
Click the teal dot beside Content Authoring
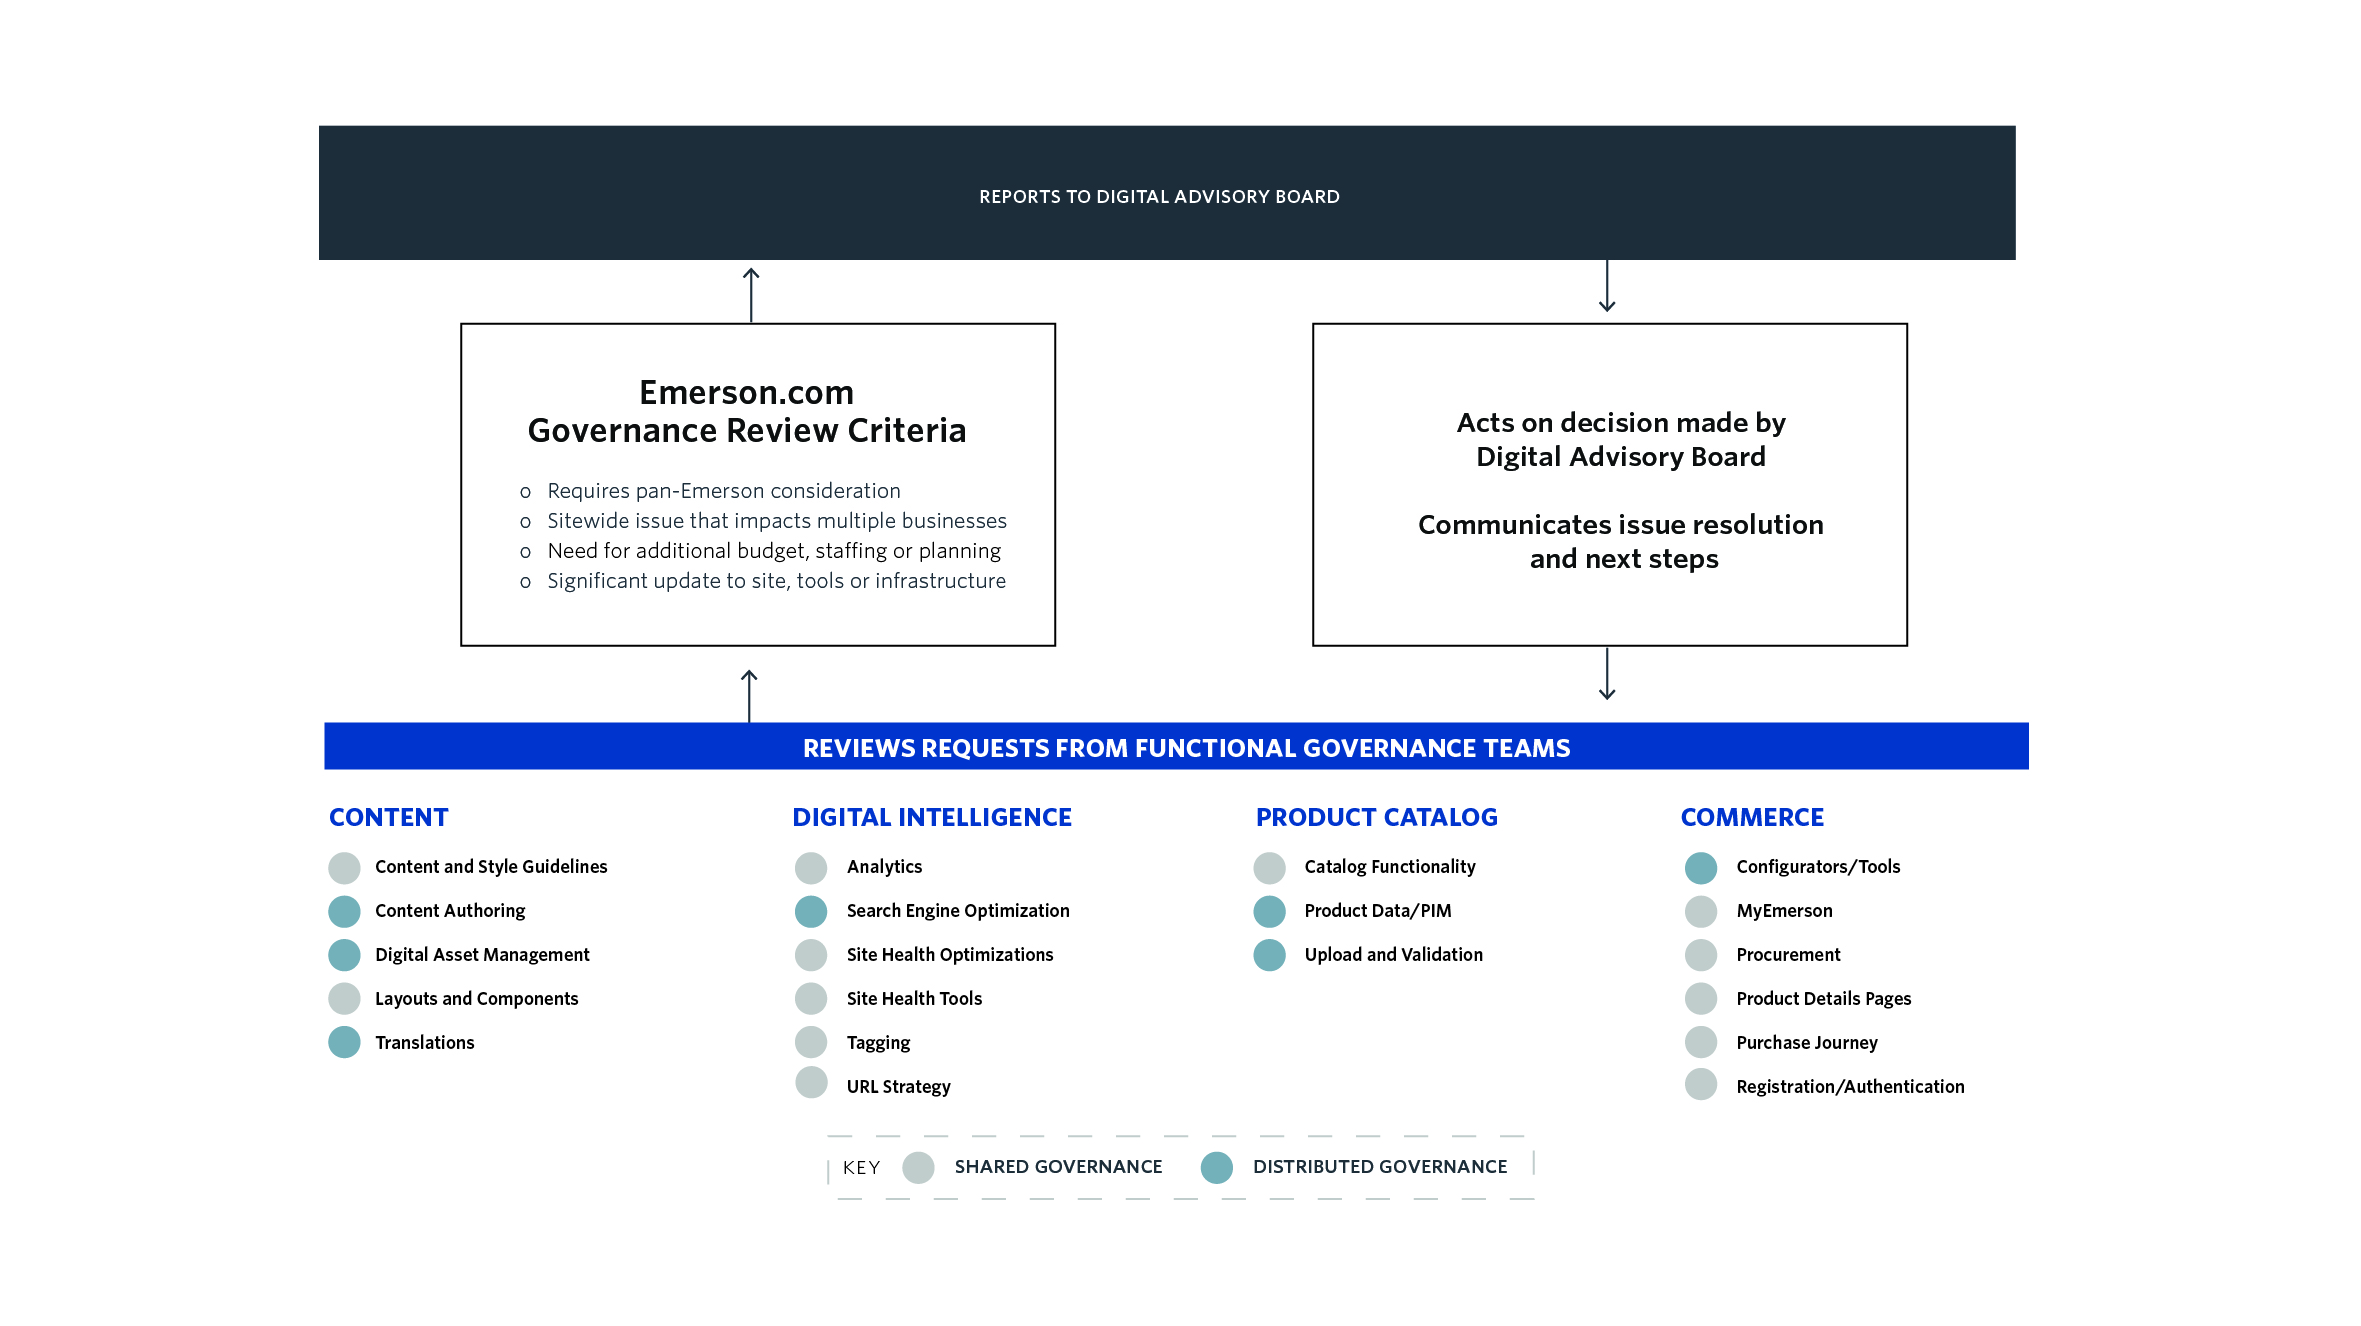[x=344, y=911]
